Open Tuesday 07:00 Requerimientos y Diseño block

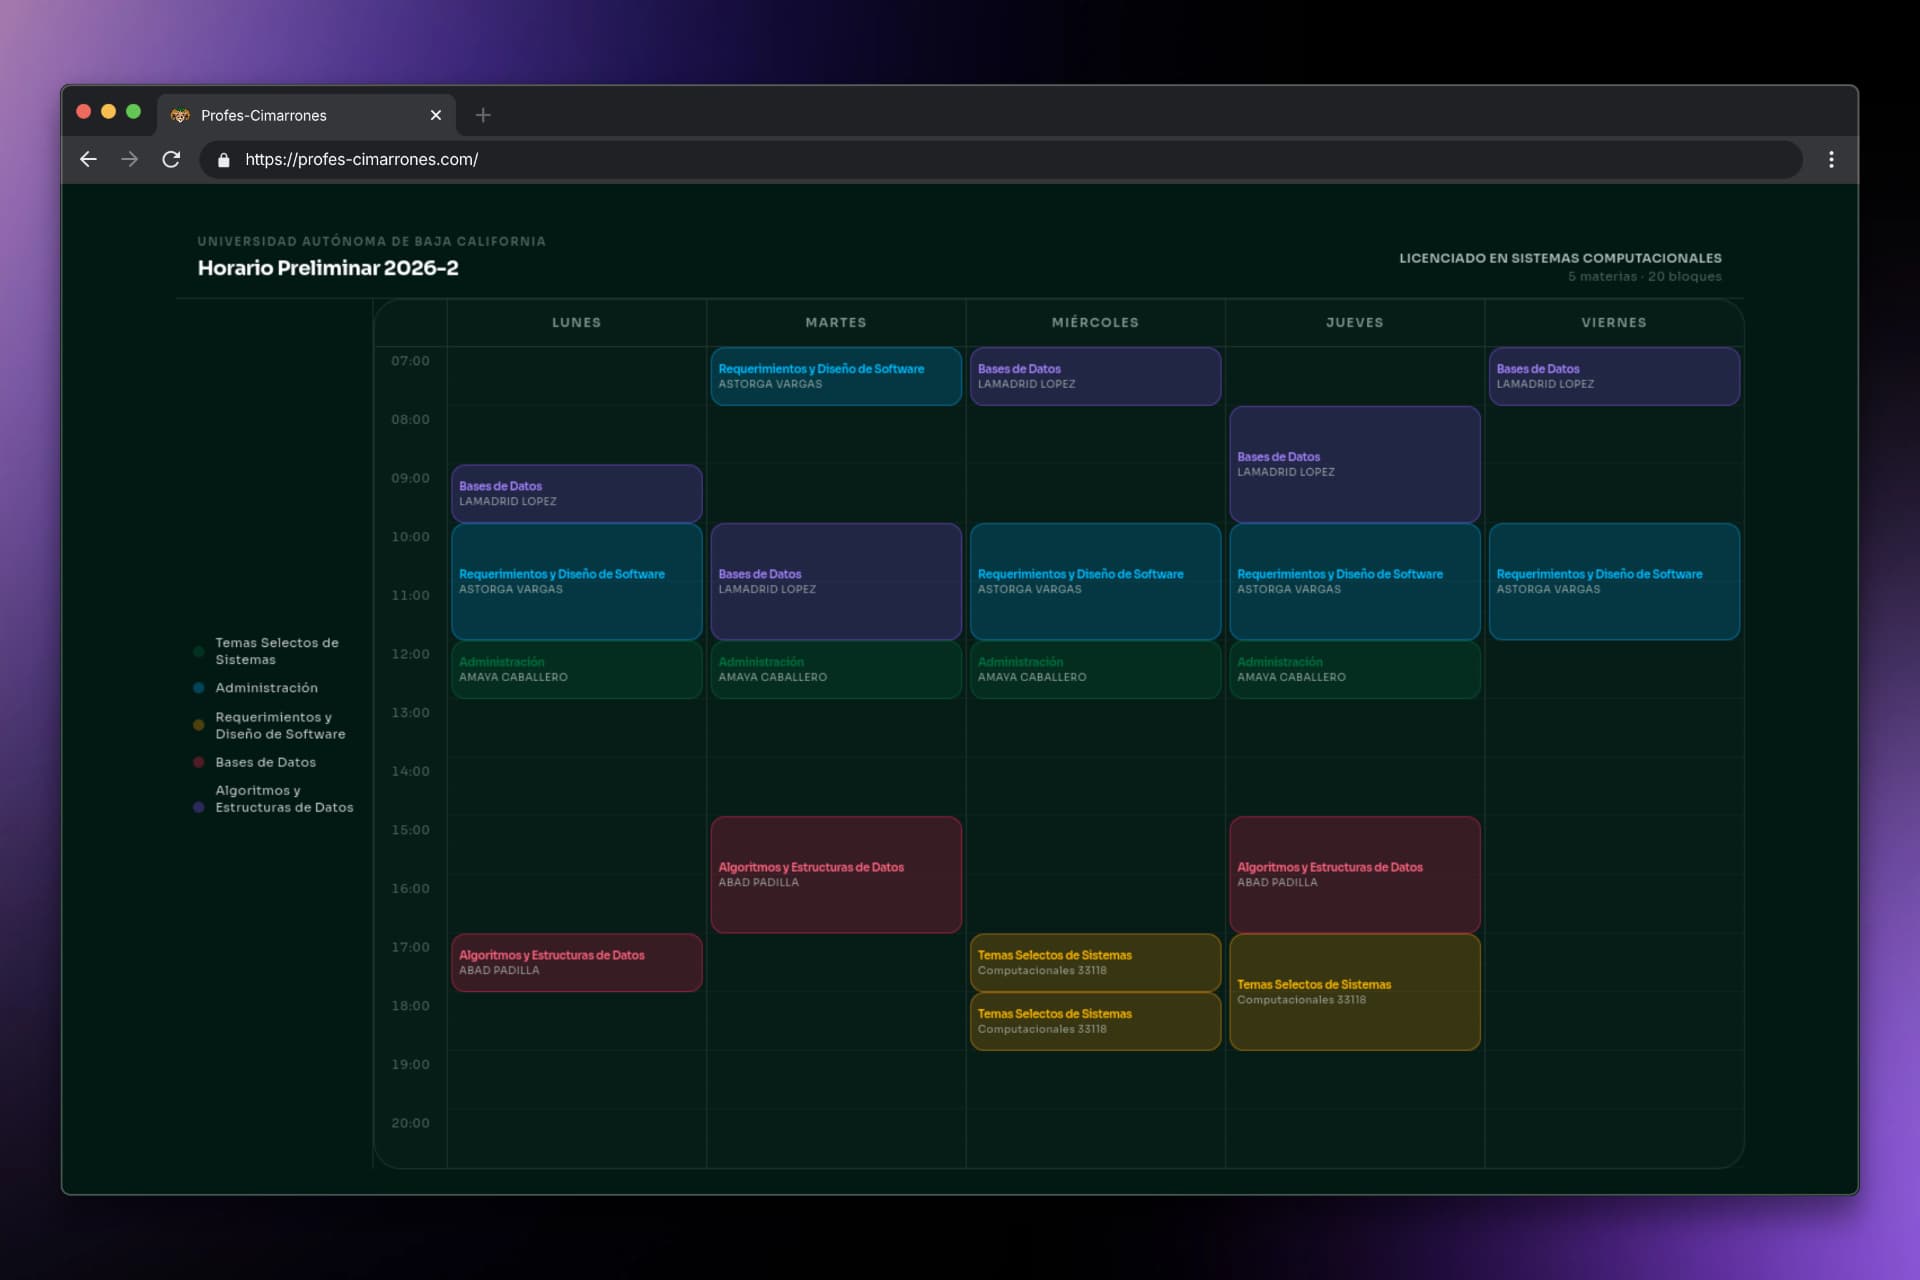(836, 376)
